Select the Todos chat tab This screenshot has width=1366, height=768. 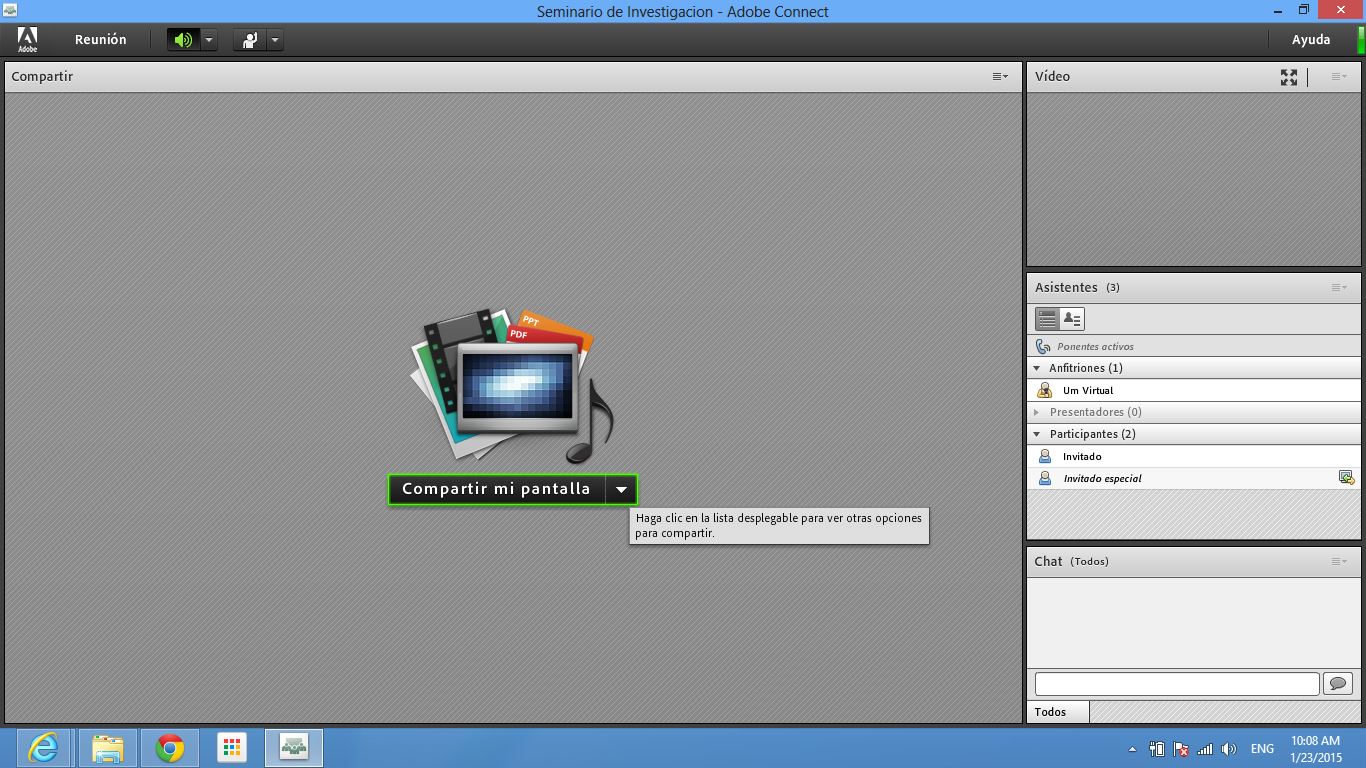coord(1057,712)
